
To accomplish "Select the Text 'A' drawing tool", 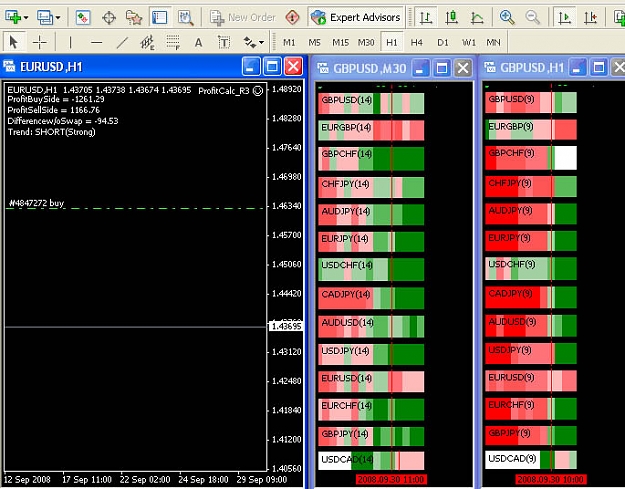I will point(199,42).
